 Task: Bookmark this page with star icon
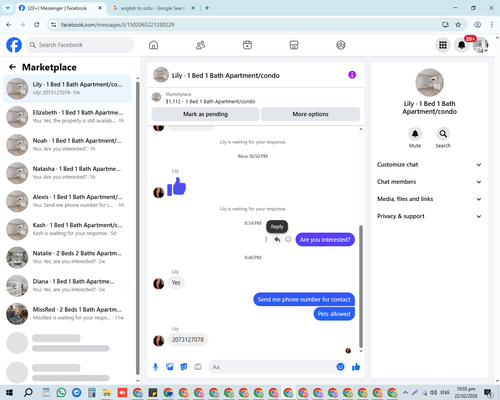pyautogui.click(x=458, y=25)
